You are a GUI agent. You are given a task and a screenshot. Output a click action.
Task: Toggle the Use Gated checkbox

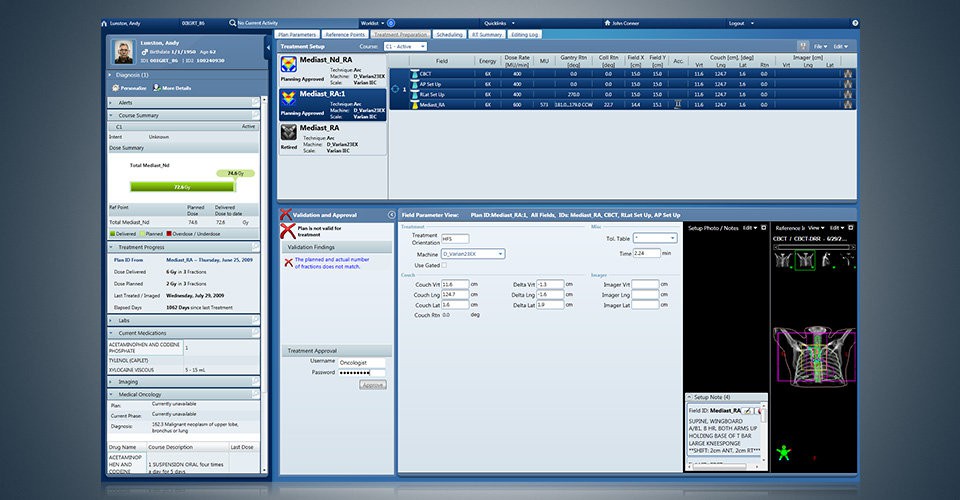444,266
